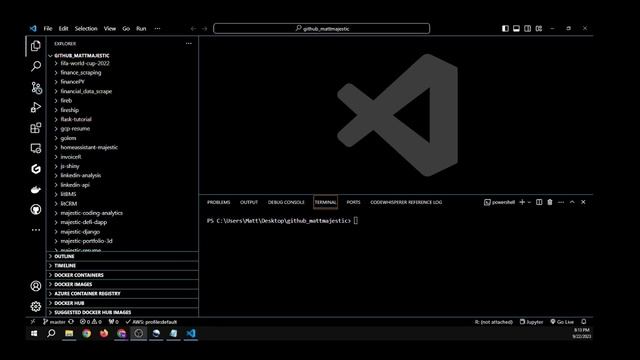
Task: Click R: (not attached) status item
Action: (x=493, y=322)
